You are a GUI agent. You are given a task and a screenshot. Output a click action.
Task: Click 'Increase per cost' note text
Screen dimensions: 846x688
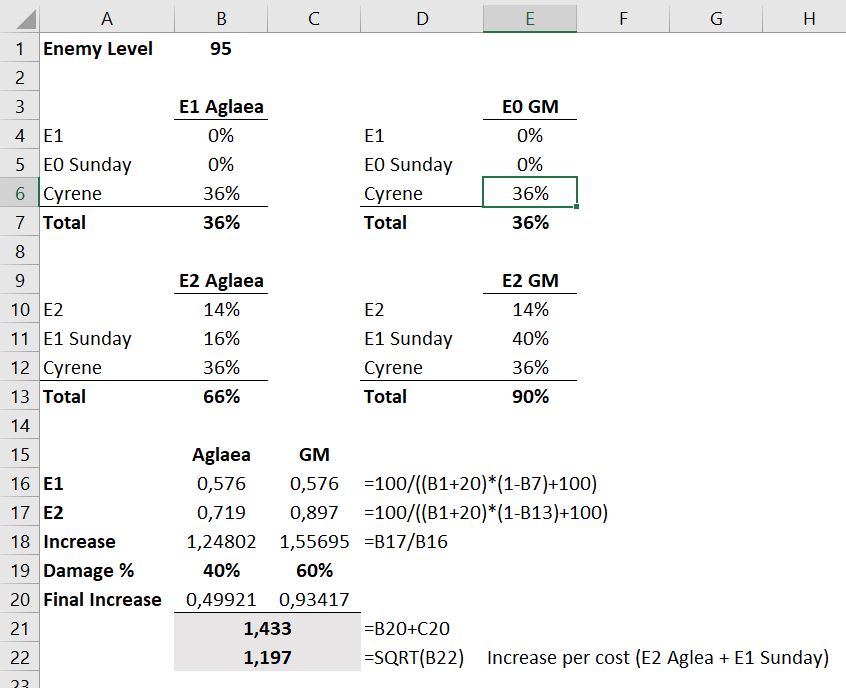(658, 658)
